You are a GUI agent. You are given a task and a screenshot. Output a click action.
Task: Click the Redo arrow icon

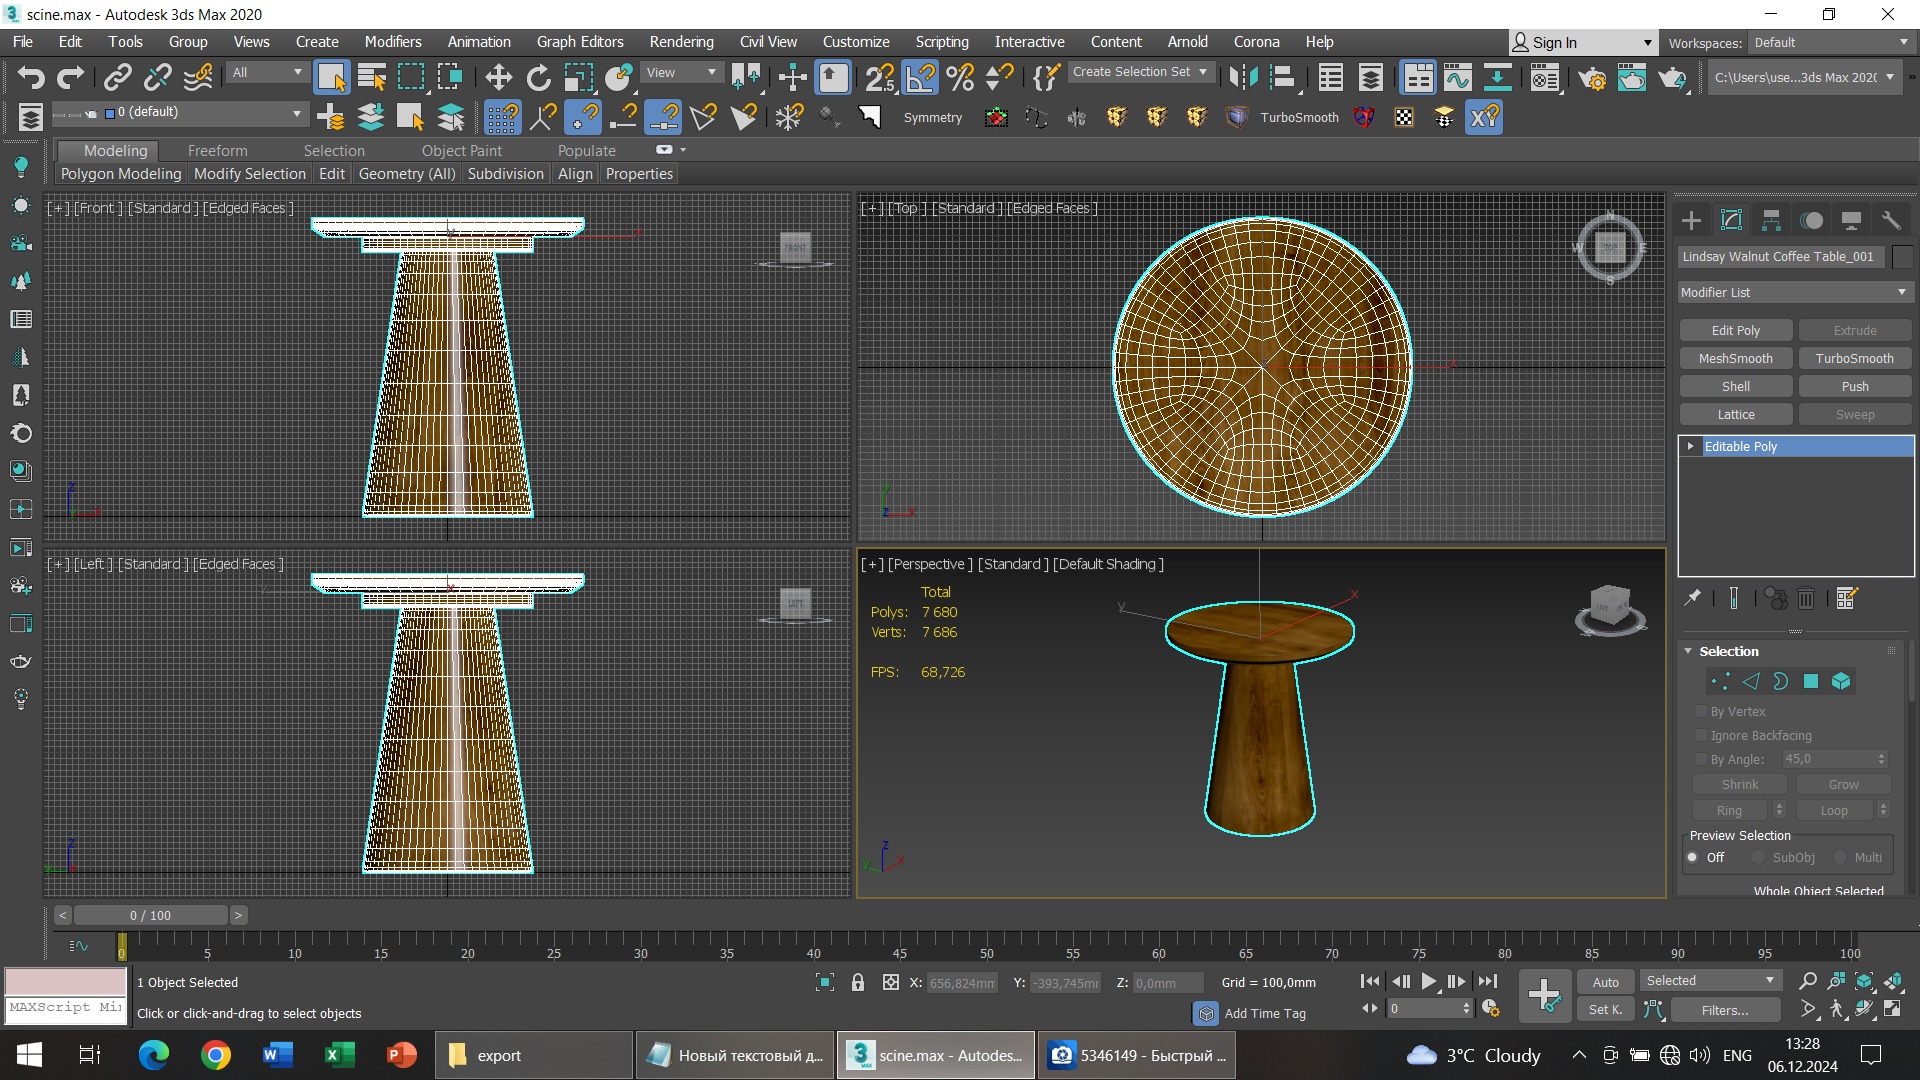coord(70,77)
